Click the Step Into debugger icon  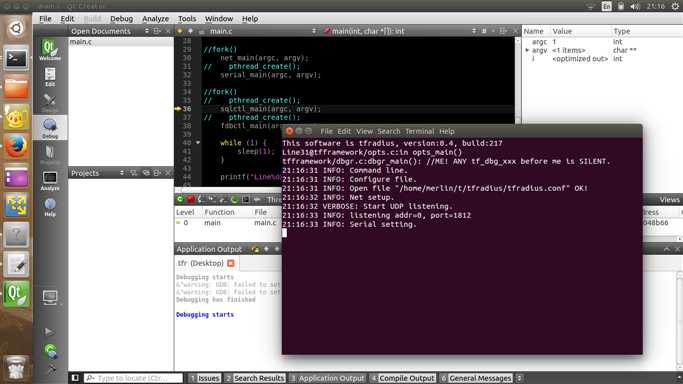[x=212, y=199]
